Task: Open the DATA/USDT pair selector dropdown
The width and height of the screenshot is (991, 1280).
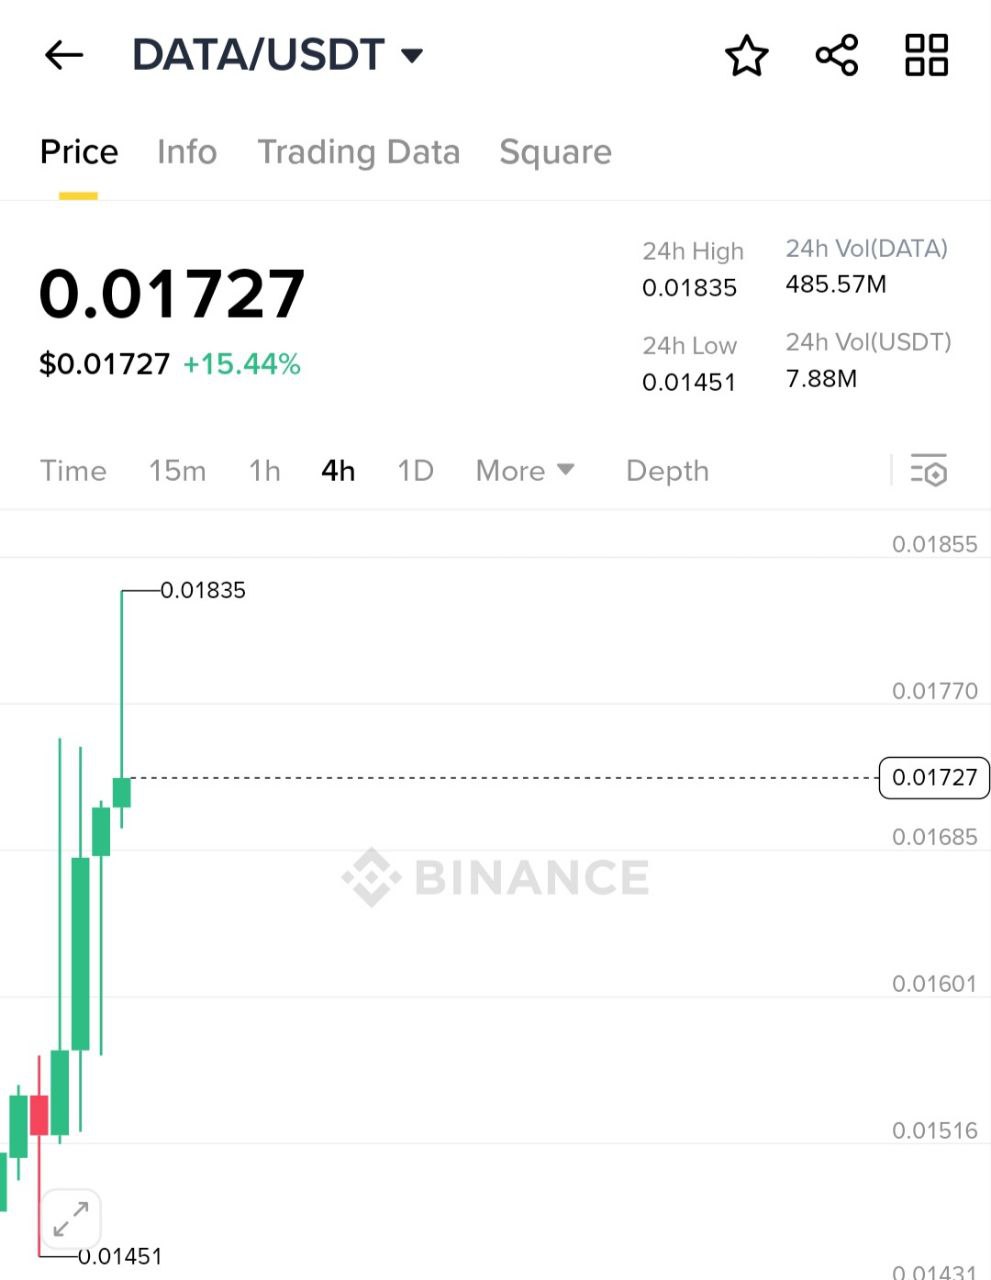Action: click(278, 55)
